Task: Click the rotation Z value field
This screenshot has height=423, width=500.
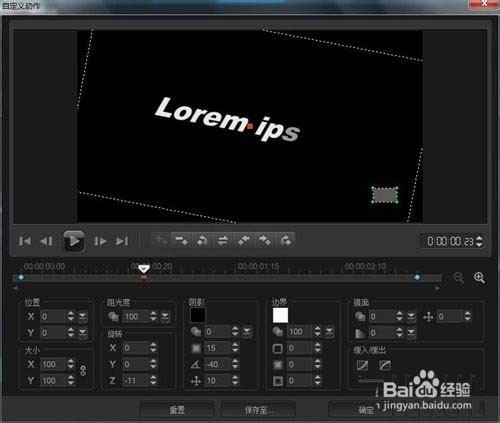Action: pyautogui.click(x=136, y=380)
